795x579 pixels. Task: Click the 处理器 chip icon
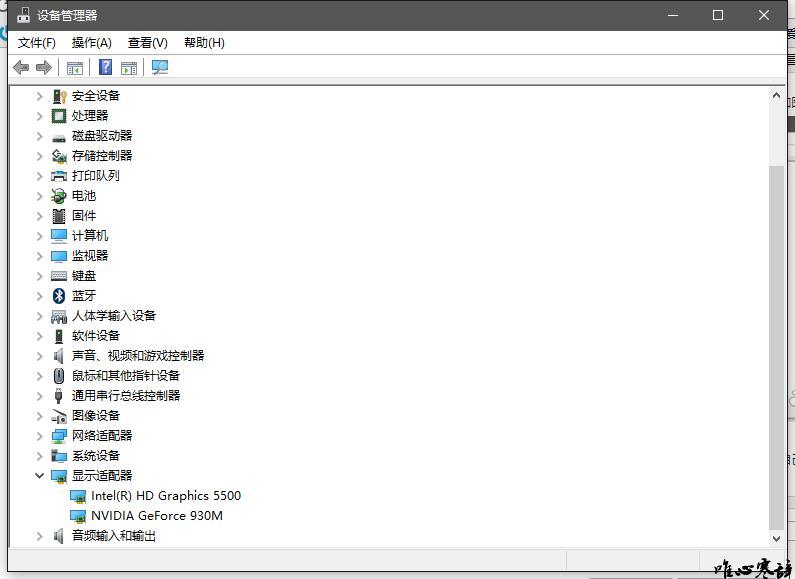click(x=59, y=116)
